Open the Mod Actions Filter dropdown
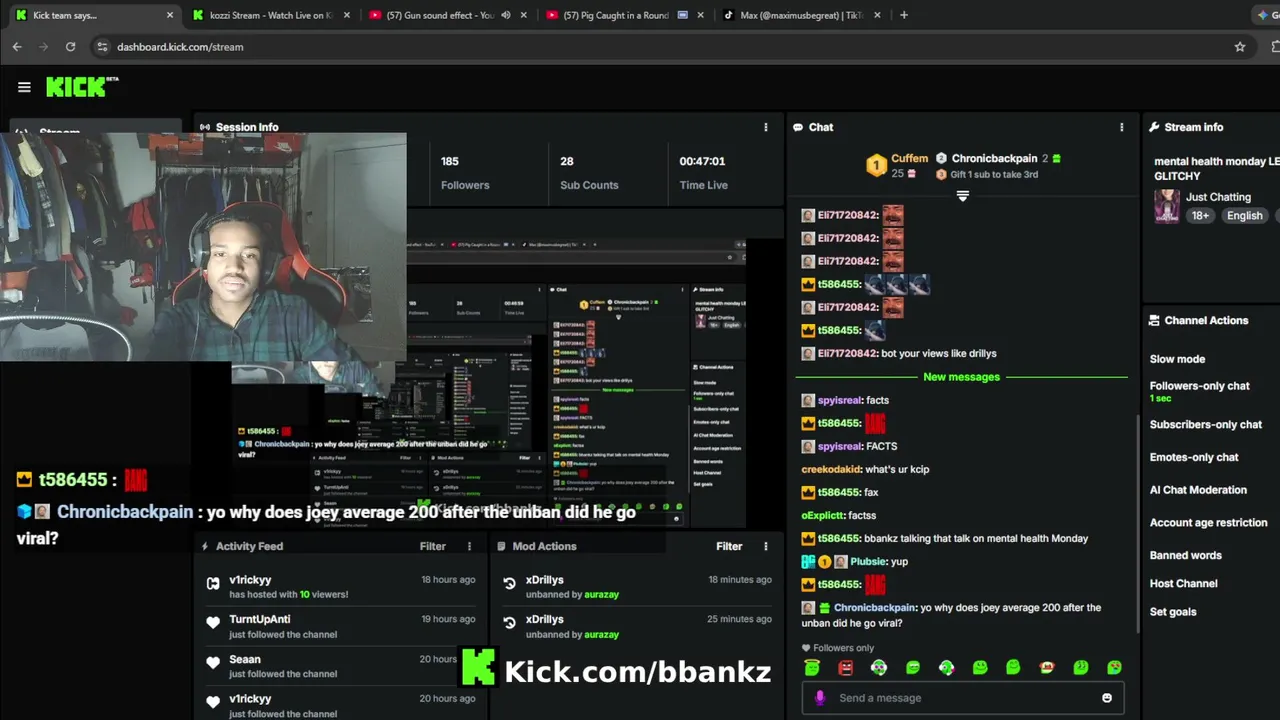The width and height of the screenshot is (1280, 720). pos(729,546)
